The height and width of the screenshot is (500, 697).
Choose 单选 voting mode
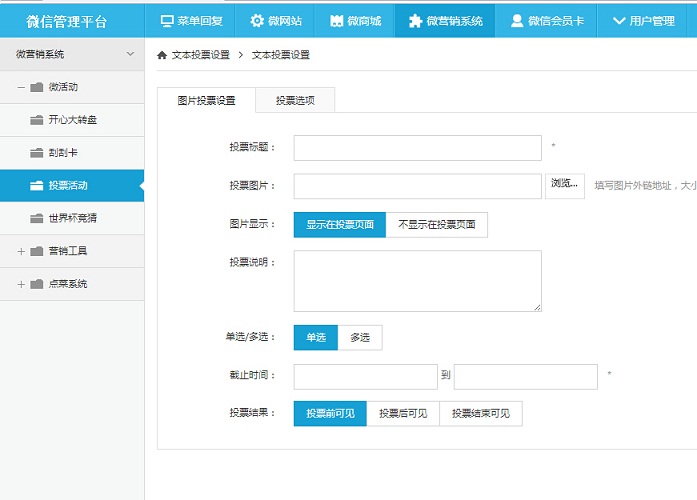point(316,337)
